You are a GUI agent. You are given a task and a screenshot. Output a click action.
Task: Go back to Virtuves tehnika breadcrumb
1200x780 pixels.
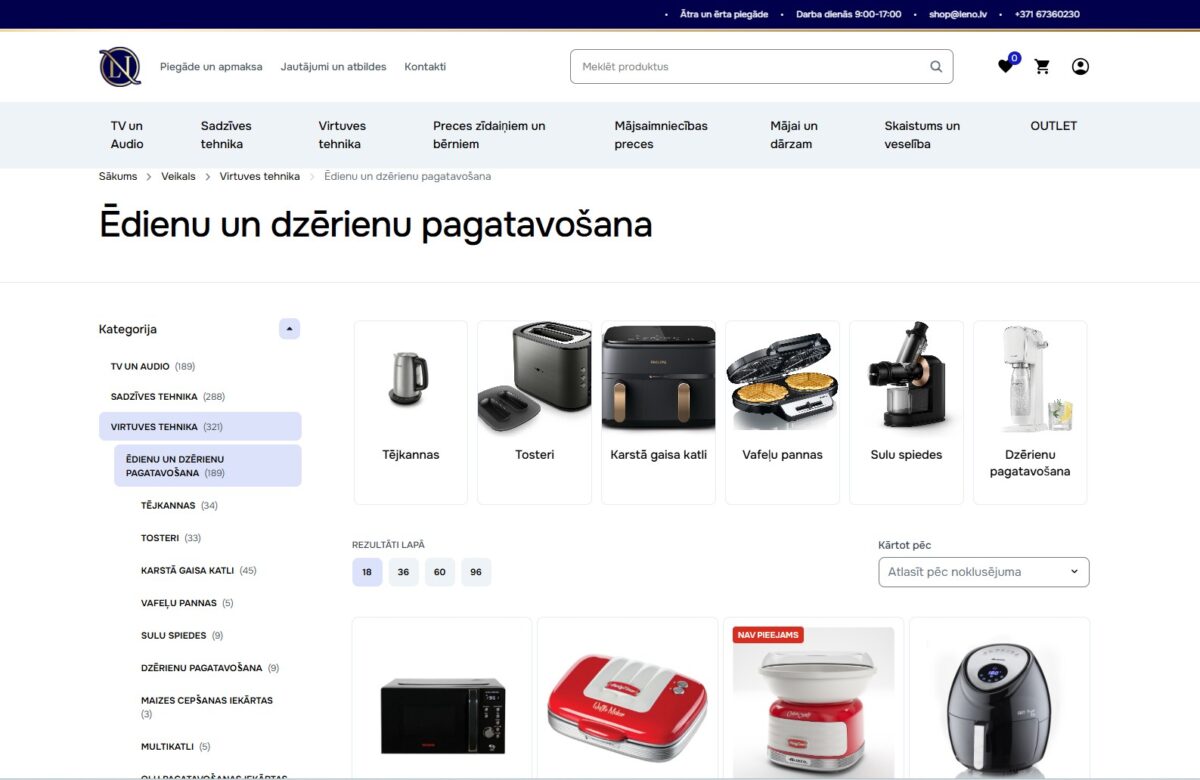coord(258,175)
